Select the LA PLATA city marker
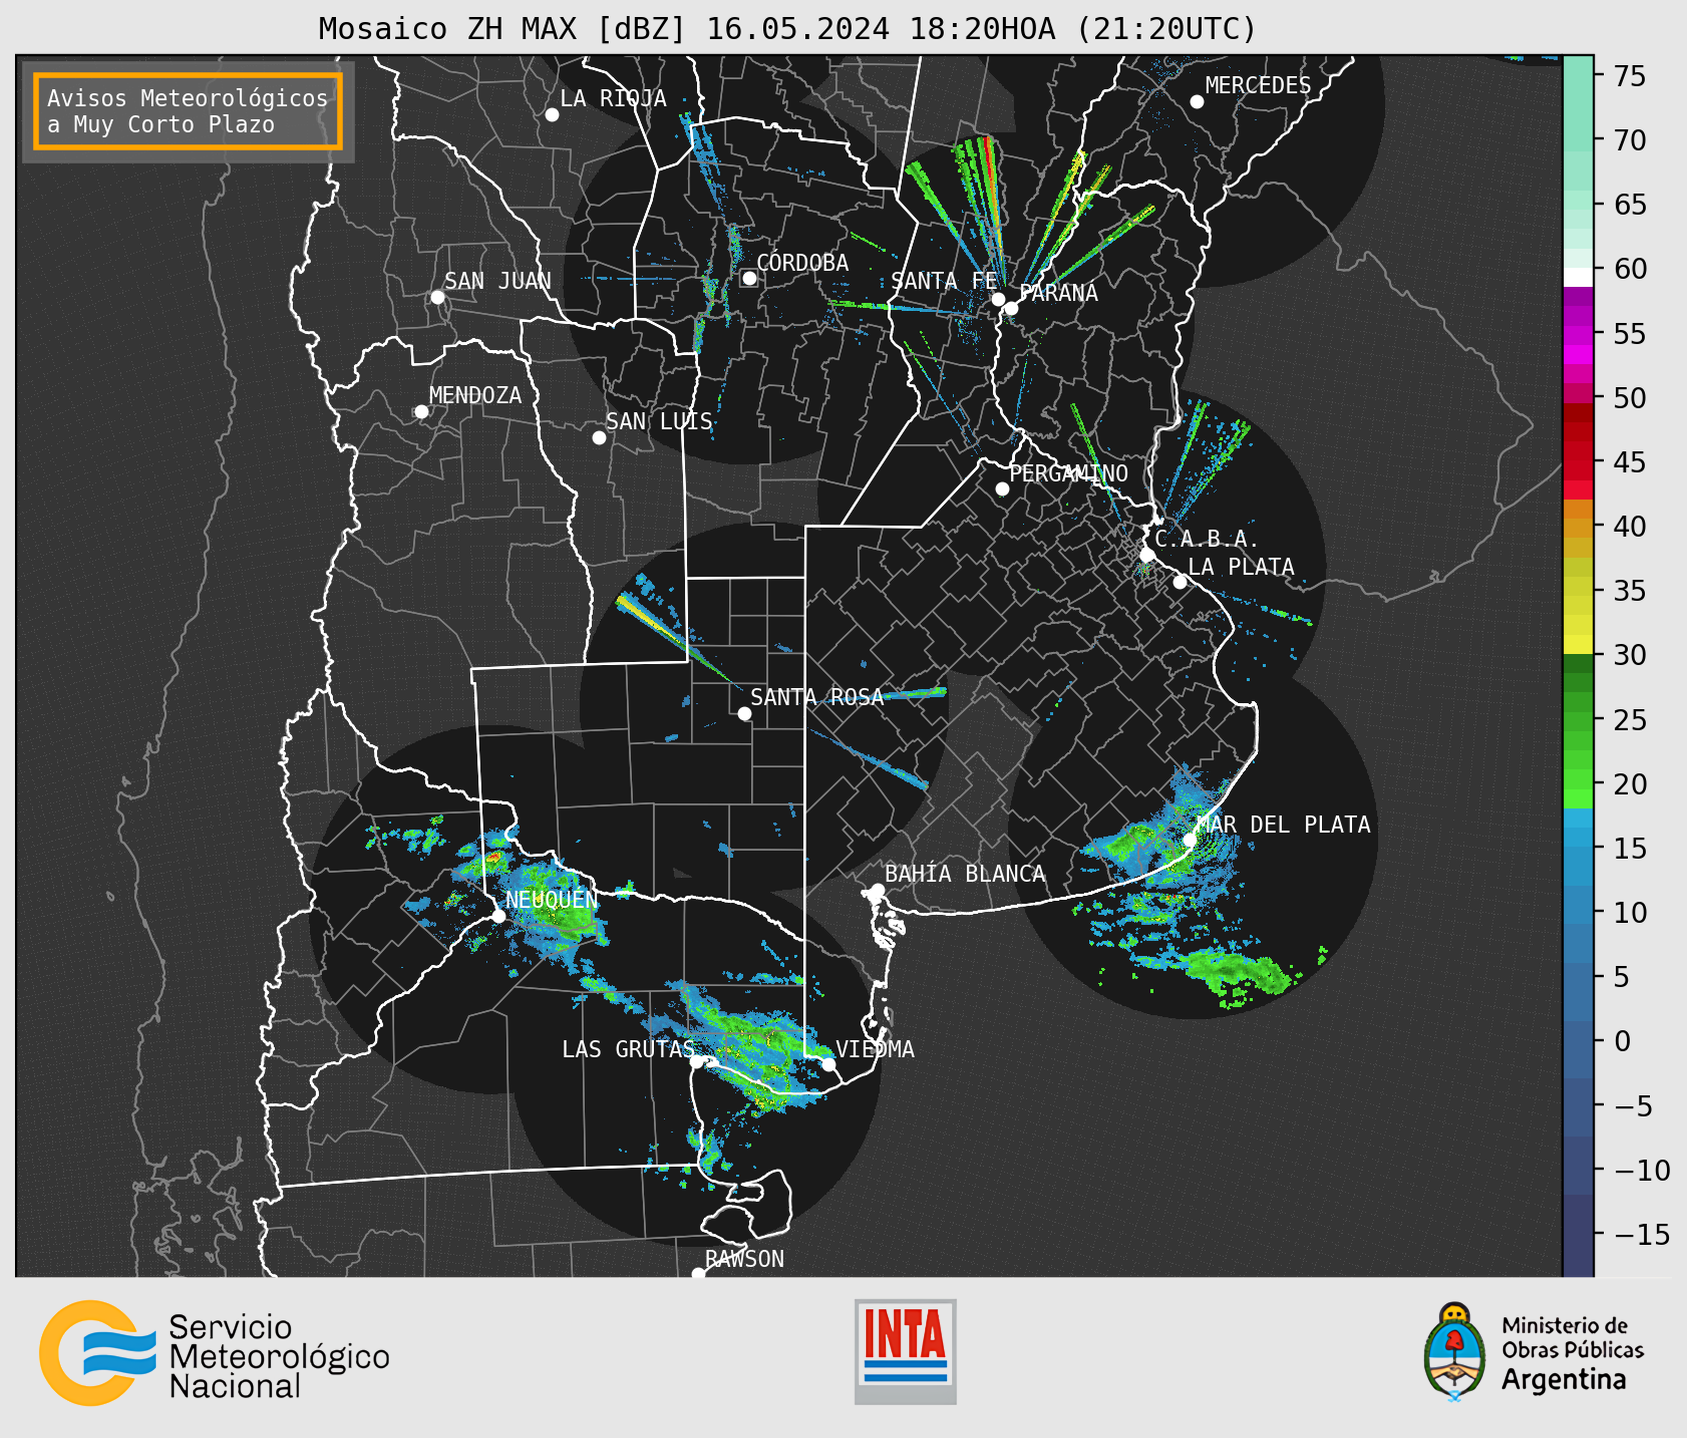The image size is (1687, 1438). tap(1180, 582)
